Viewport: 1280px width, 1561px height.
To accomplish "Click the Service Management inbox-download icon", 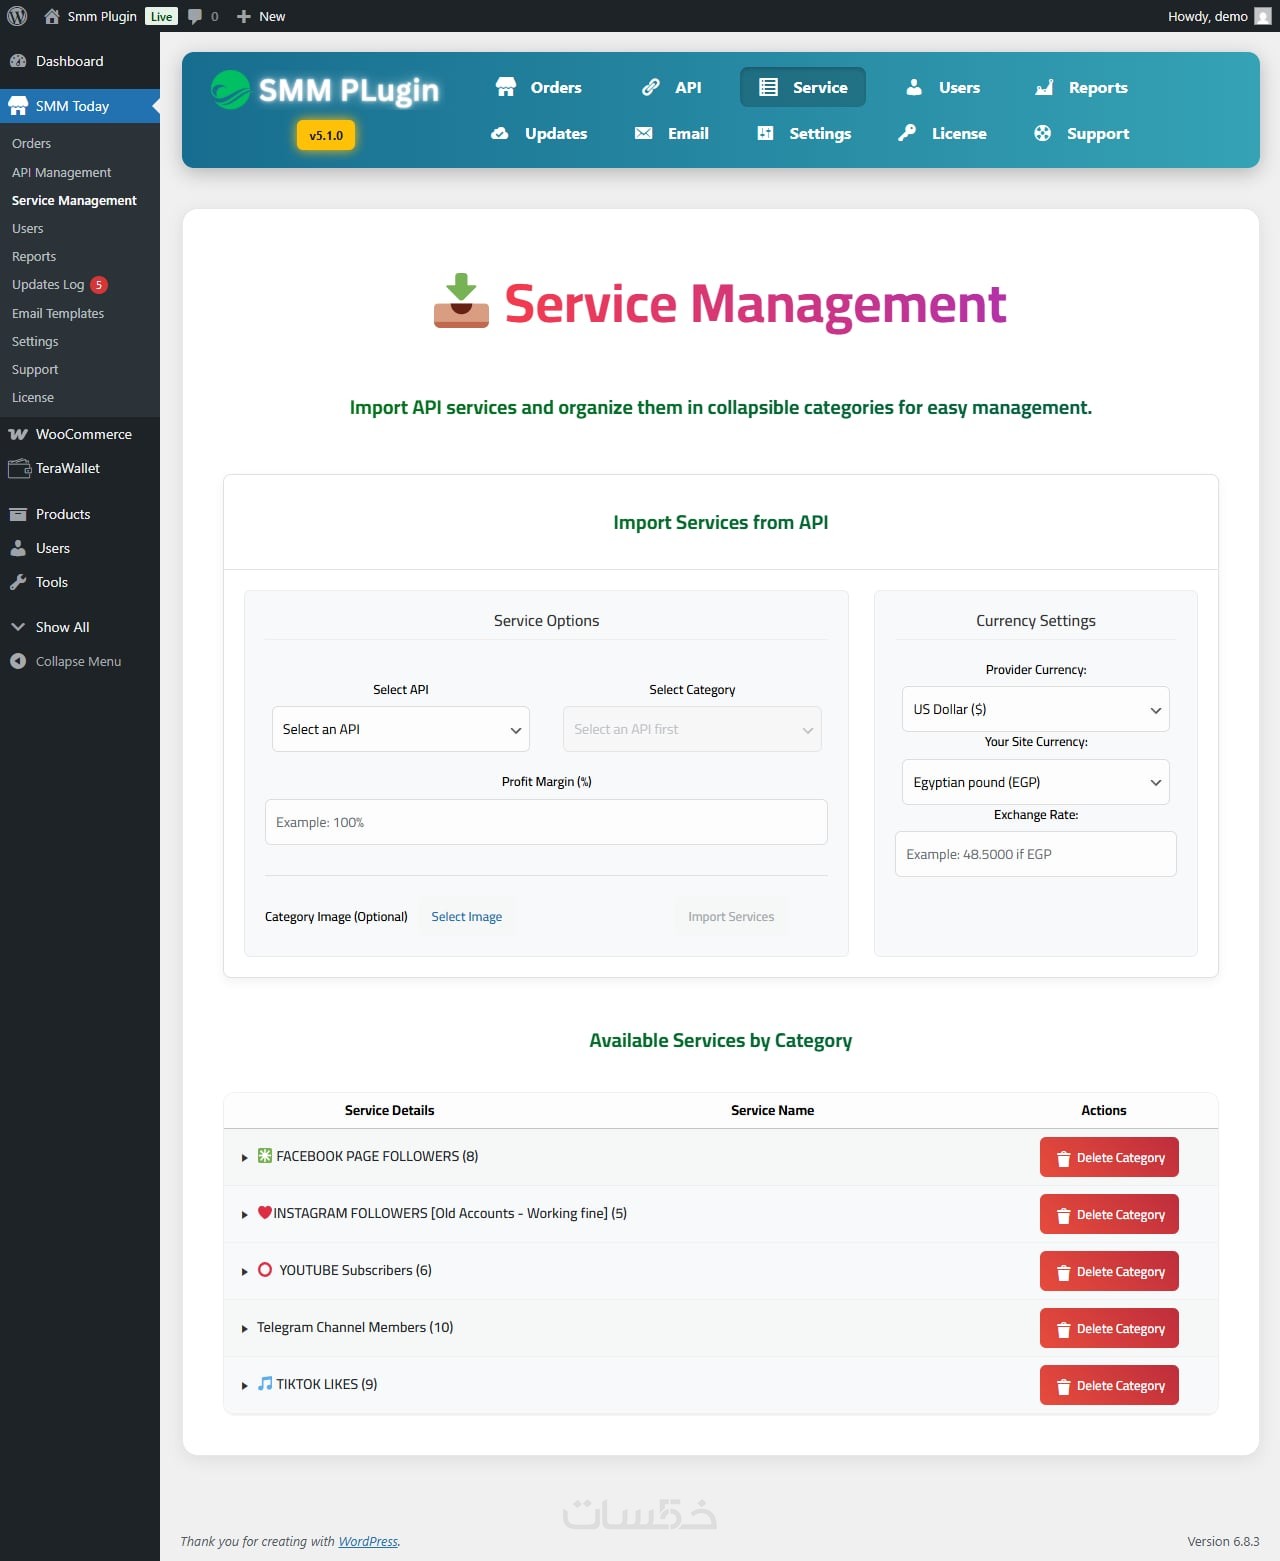I will [461, 301].
